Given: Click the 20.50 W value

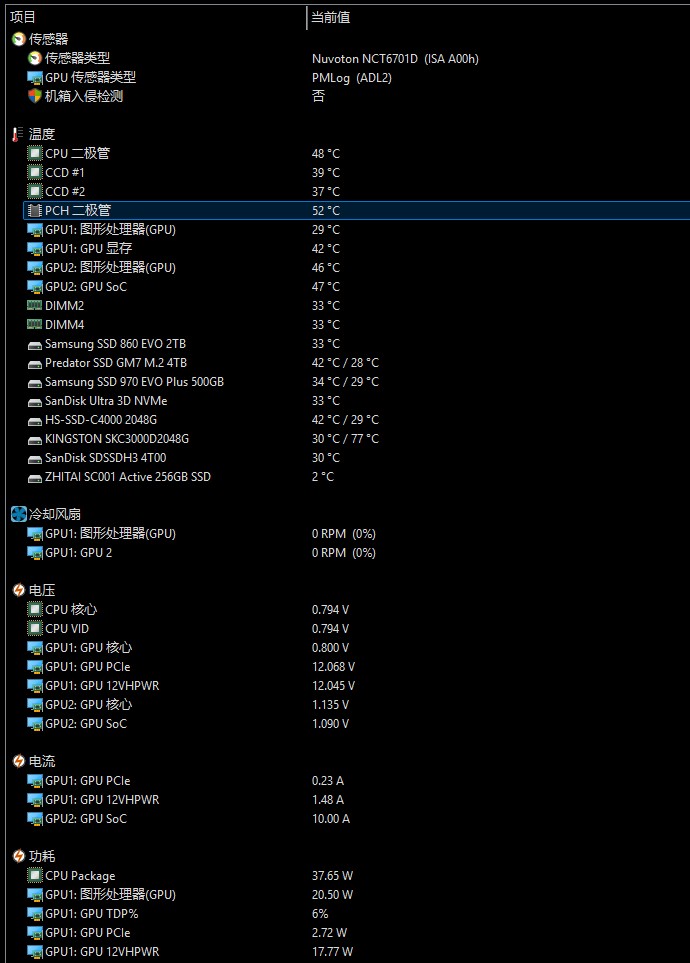Looking at the screenshot, I should [x=332, y=895].
